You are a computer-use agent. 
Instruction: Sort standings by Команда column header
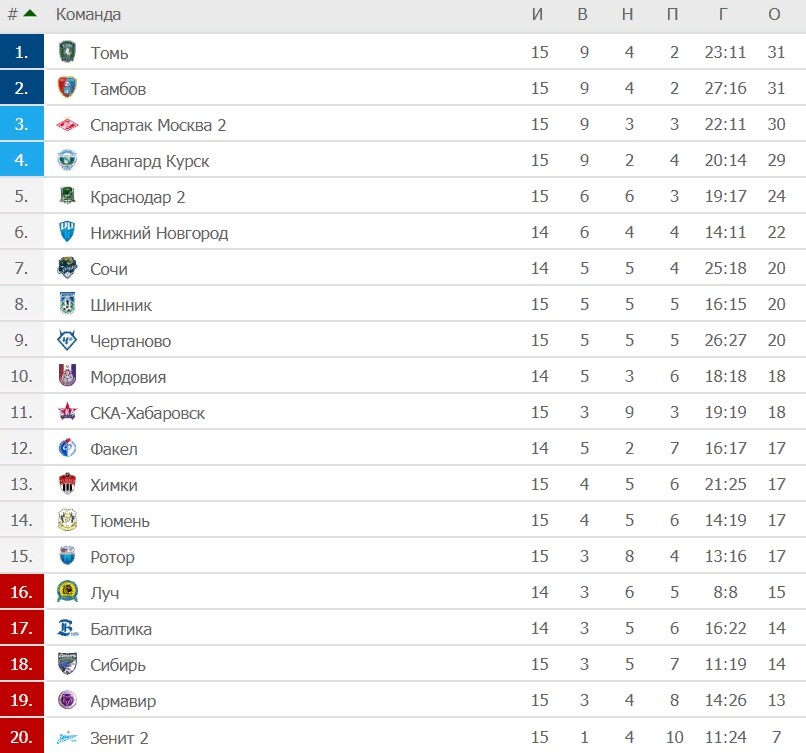tap(88, 14)
